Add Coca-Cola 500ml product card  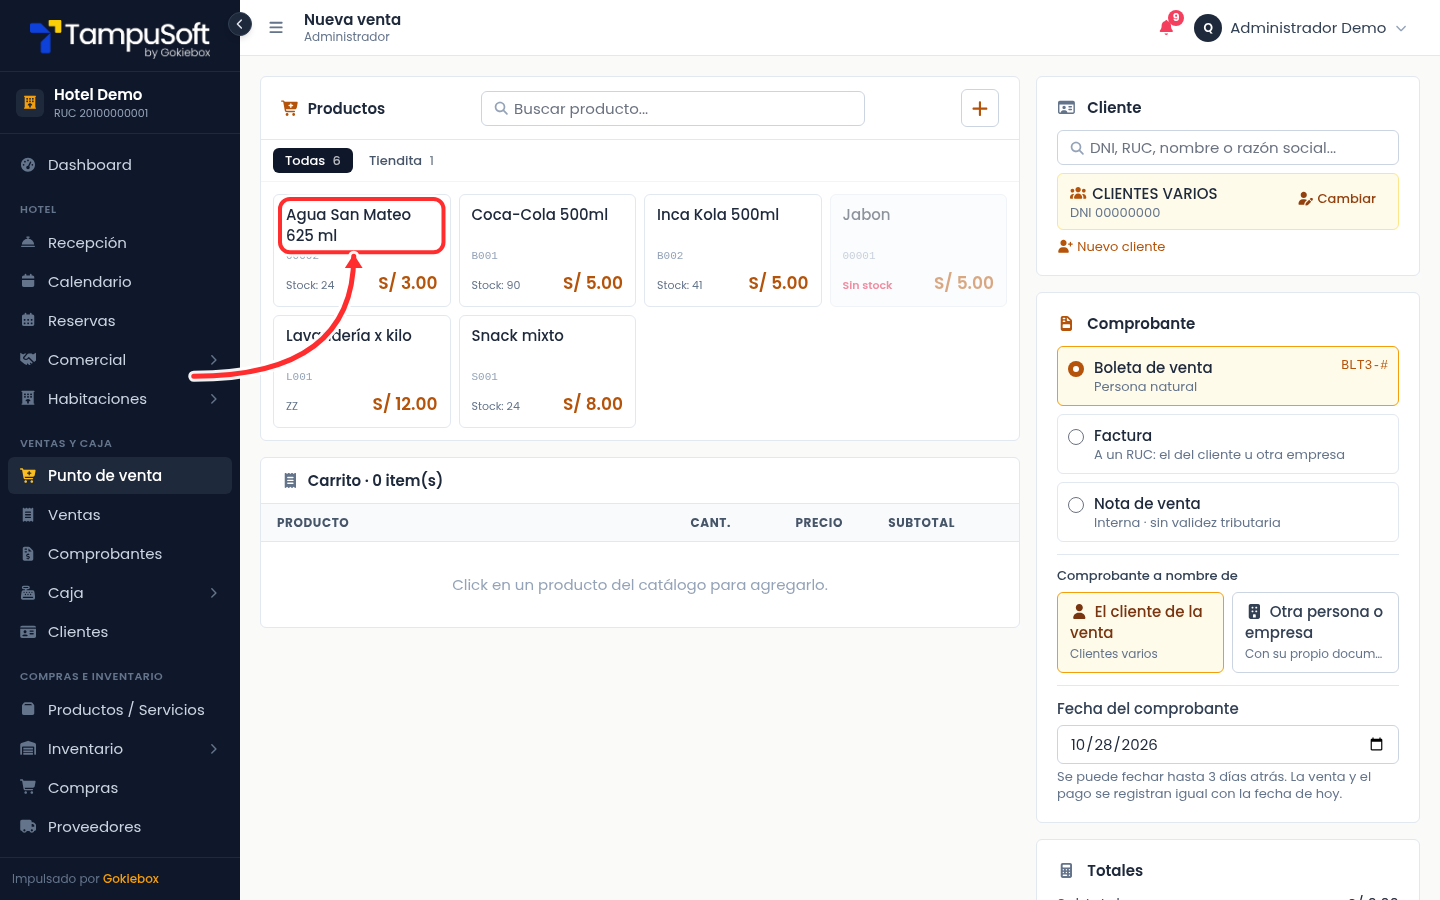(547, 250)
